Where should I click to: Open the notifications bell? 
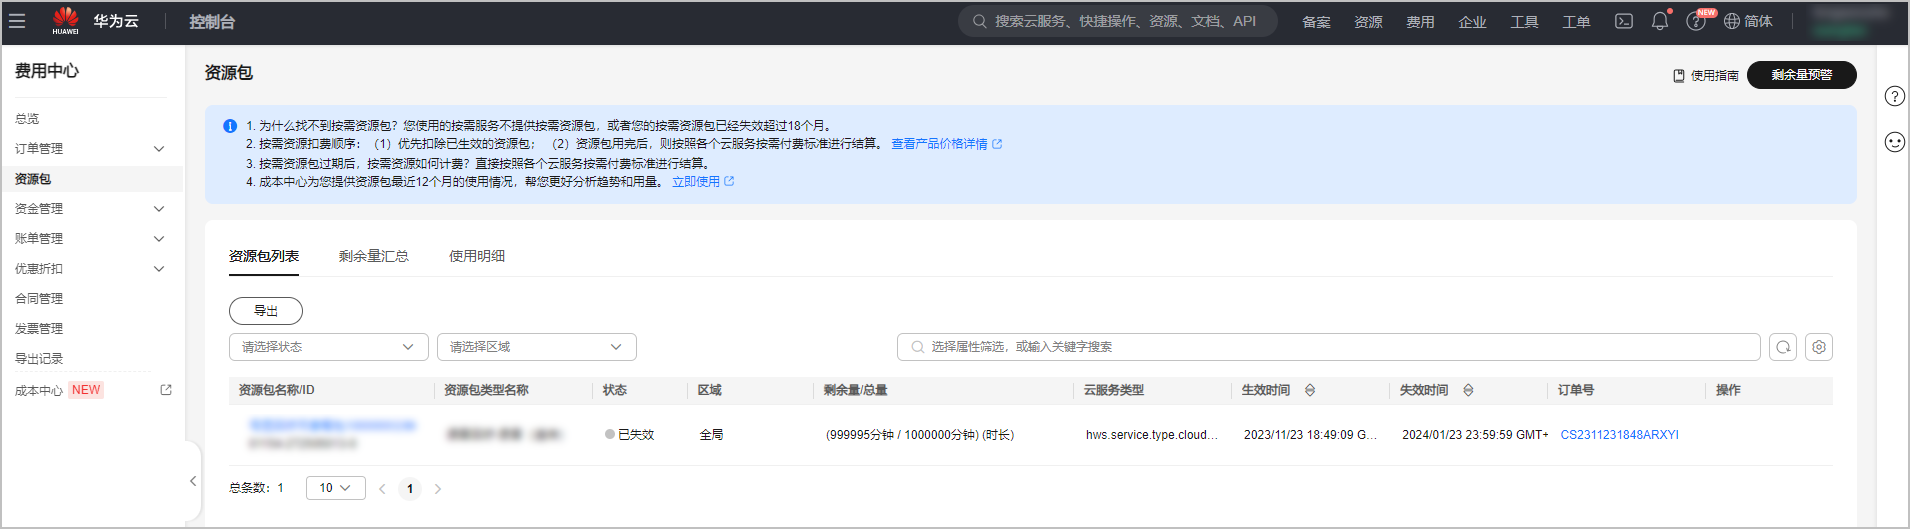[1660, 21]
